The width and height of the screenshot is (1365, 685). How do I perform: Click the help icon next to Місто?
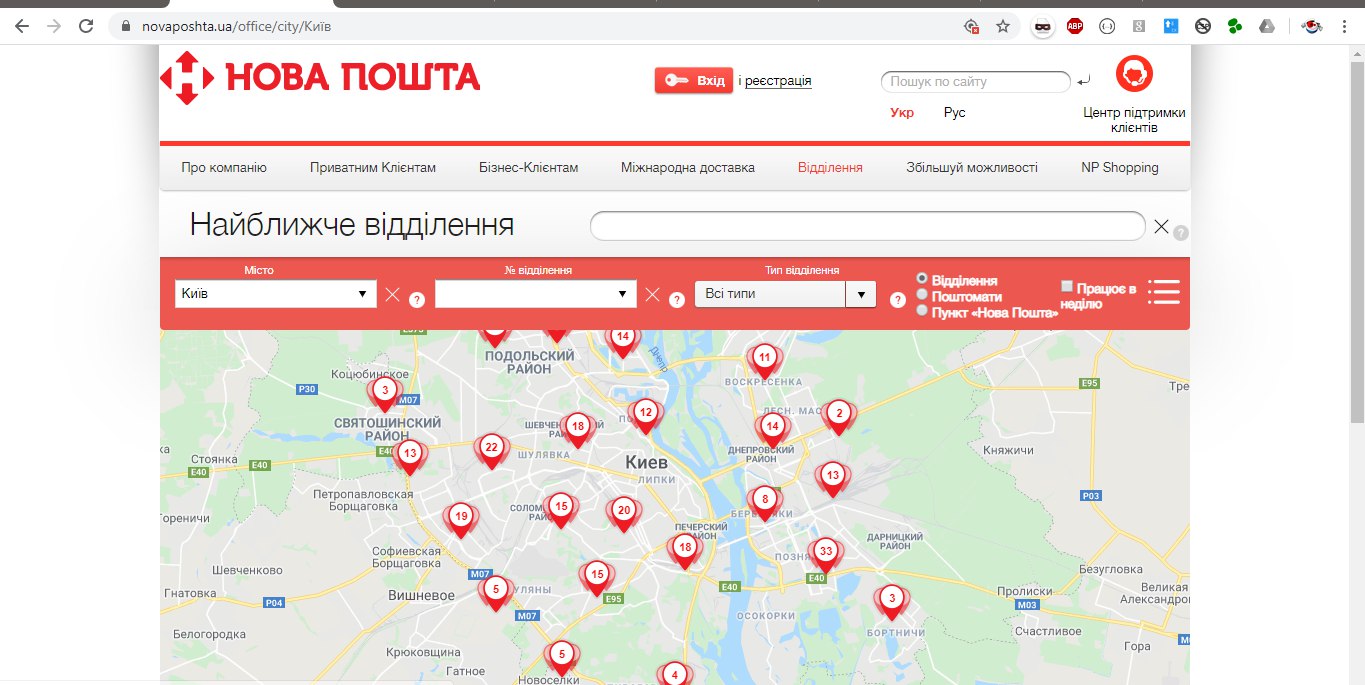(x=417, y=300)
